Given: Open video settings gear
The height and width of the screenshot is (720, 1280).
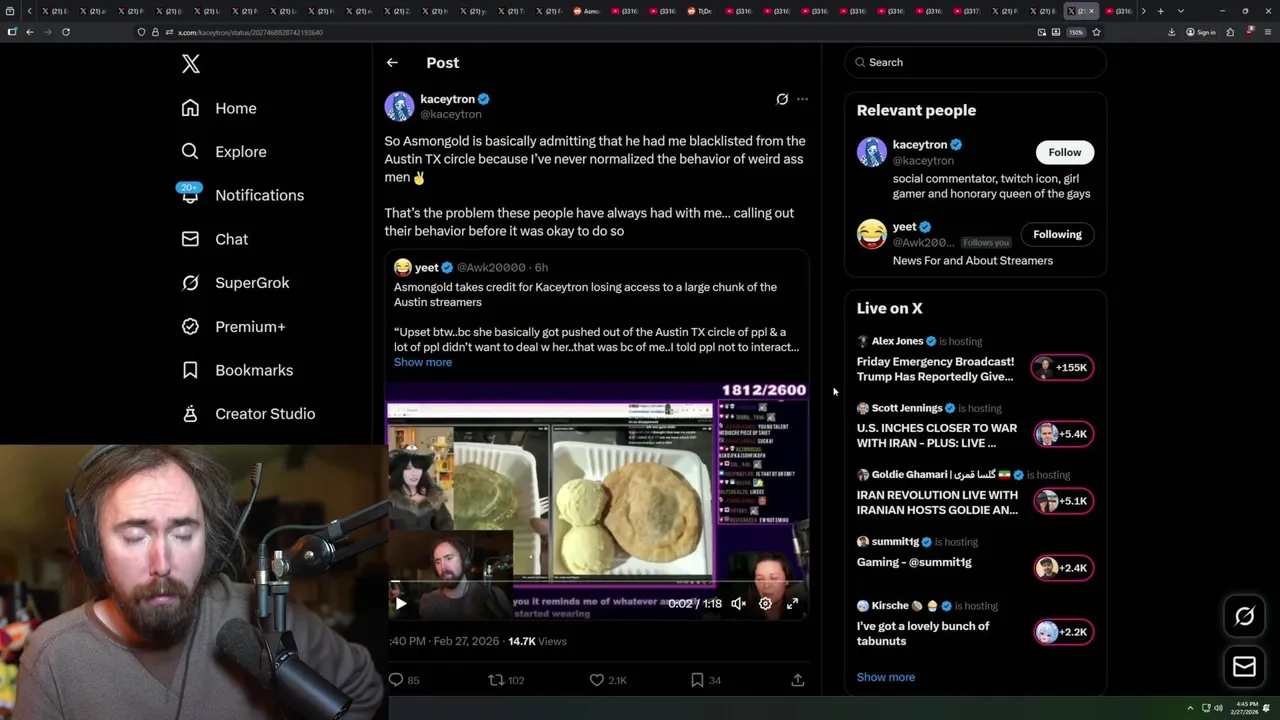Looking at the screenshot, I should point(765,603).
